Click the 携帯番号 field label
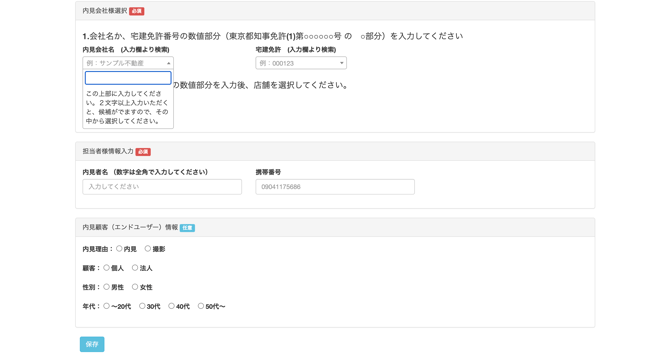The image size is (670, 363). (268, 172)
